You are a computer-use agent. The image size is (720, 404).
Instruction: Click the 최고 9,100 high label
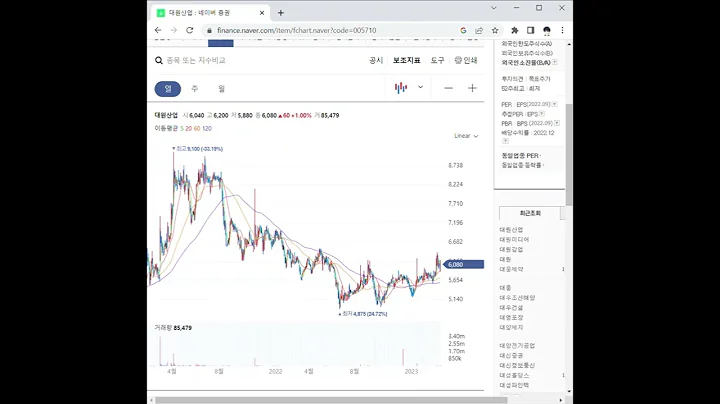[x=197, y=149]
